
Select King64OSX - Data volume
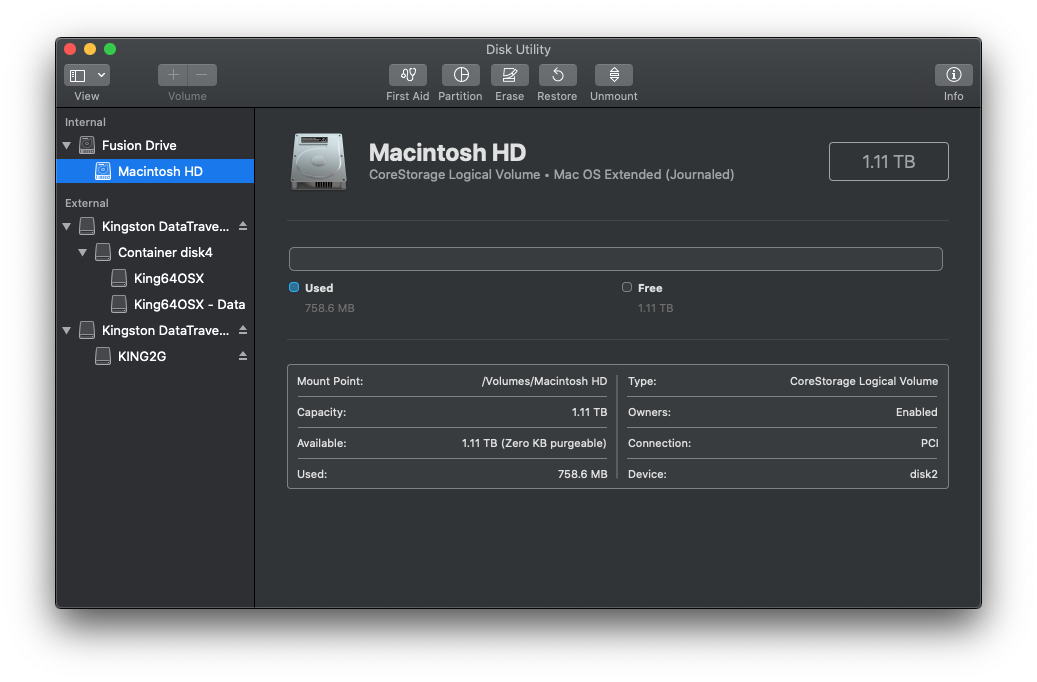(155, 304)
